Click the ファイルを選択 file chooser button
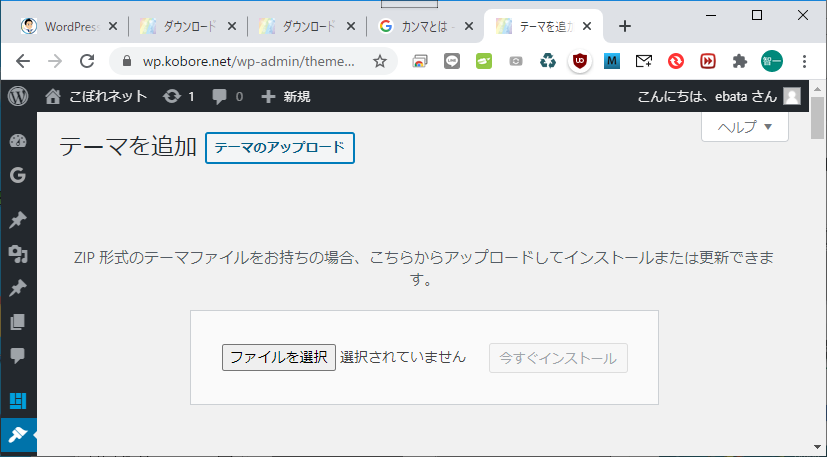 coord(278,357)
